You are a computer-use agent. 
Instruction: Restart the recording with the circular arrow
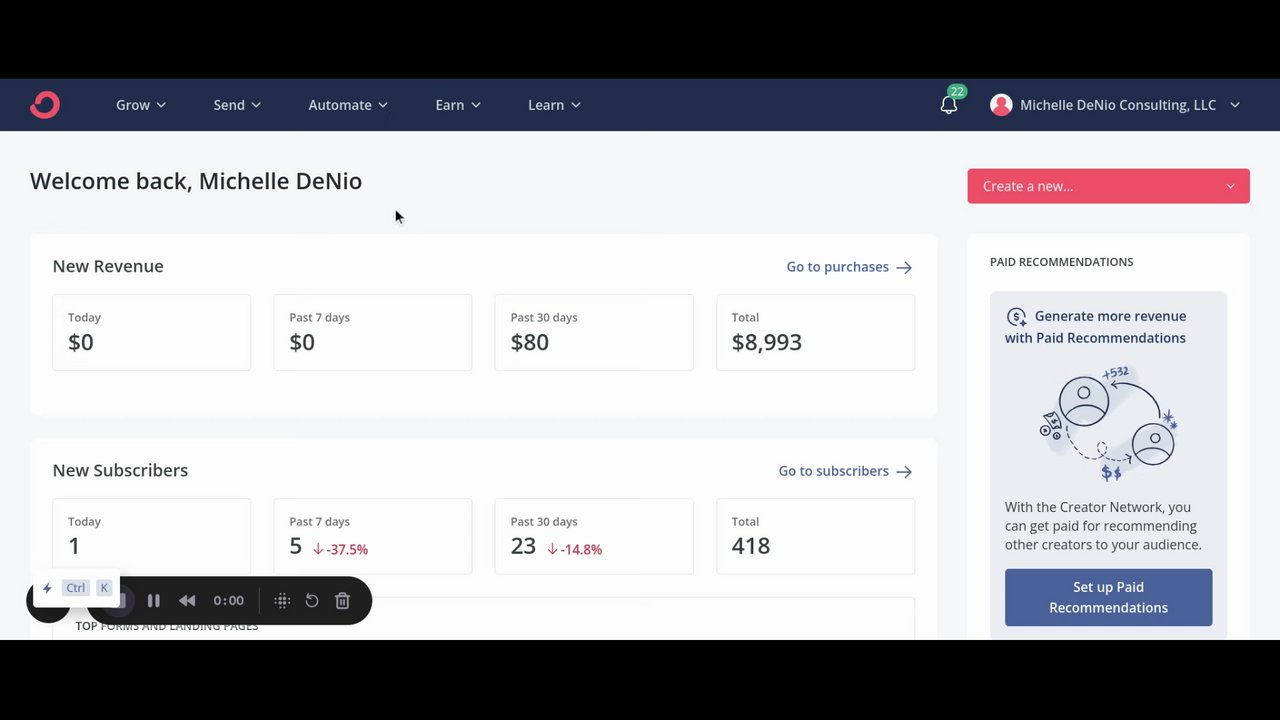pos(312,601)
